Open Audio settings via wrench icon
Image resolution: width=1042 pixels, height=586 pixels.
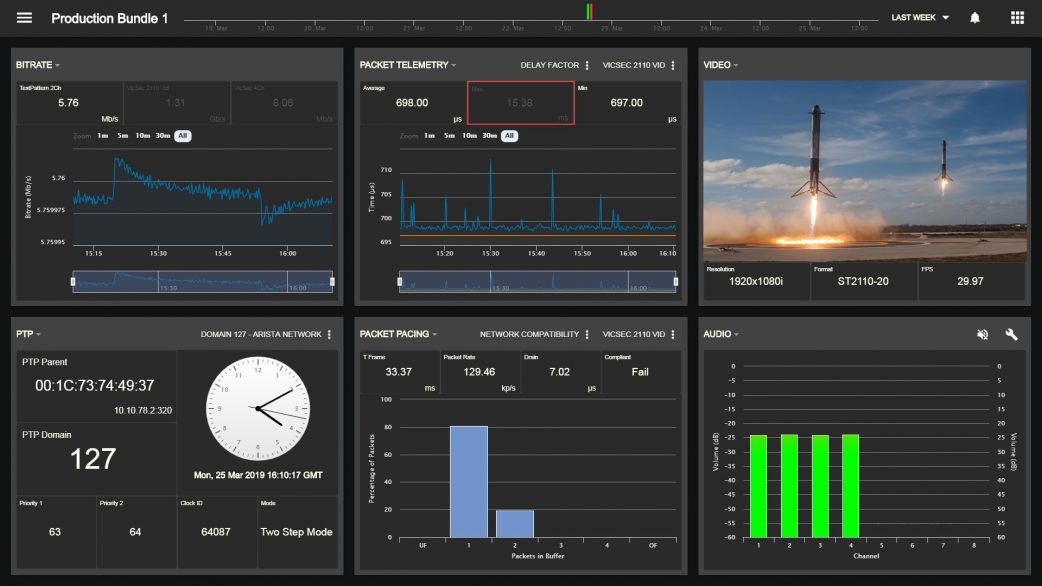(1011, 334)
